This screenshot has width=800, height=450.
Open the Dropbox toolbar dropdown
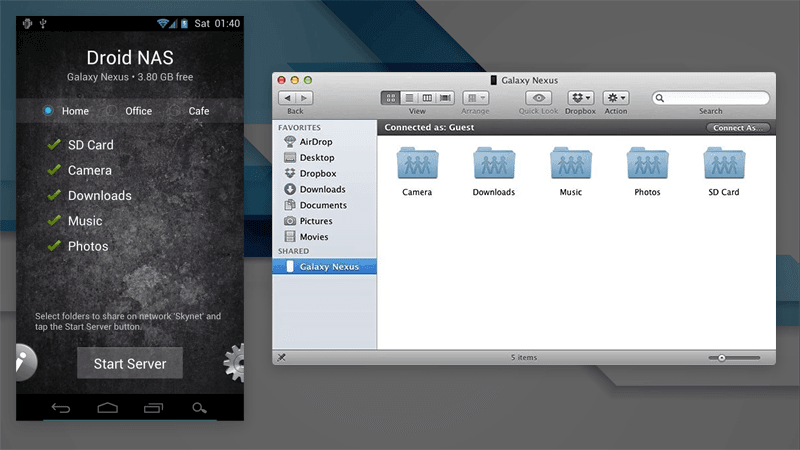[581, 98]
